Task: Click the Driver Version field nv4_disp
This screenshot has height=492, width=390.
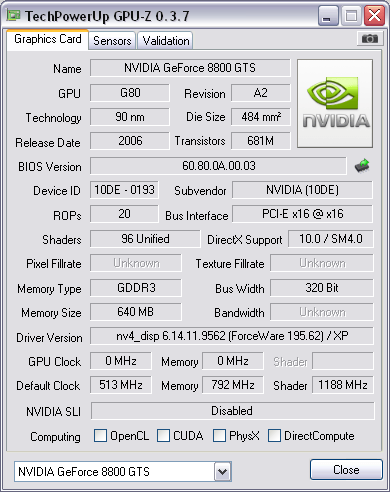Action: (x=232, y=336)
